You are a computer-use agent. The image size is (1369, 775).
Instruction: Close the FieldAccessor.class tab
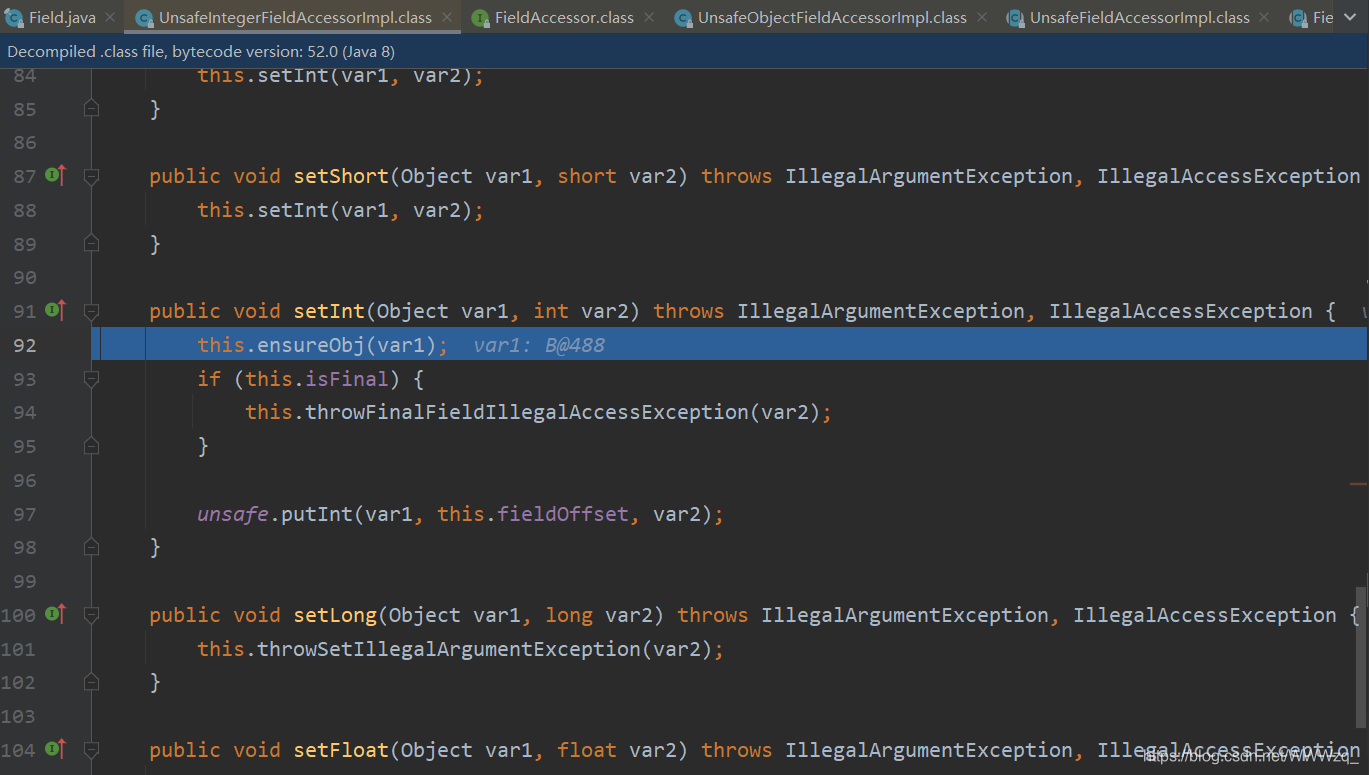[x=651, y=17]
